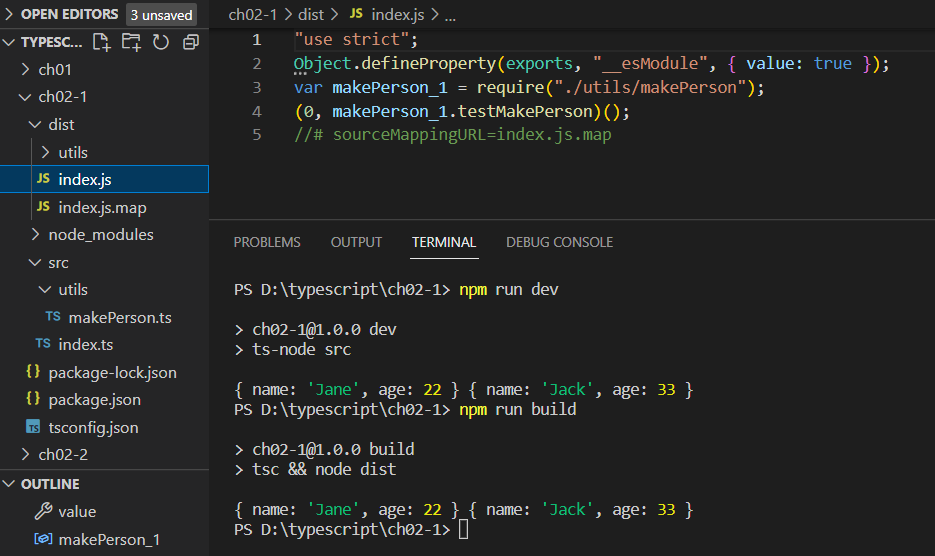Click the "use strict" string in editor

[x=352, y=39]
